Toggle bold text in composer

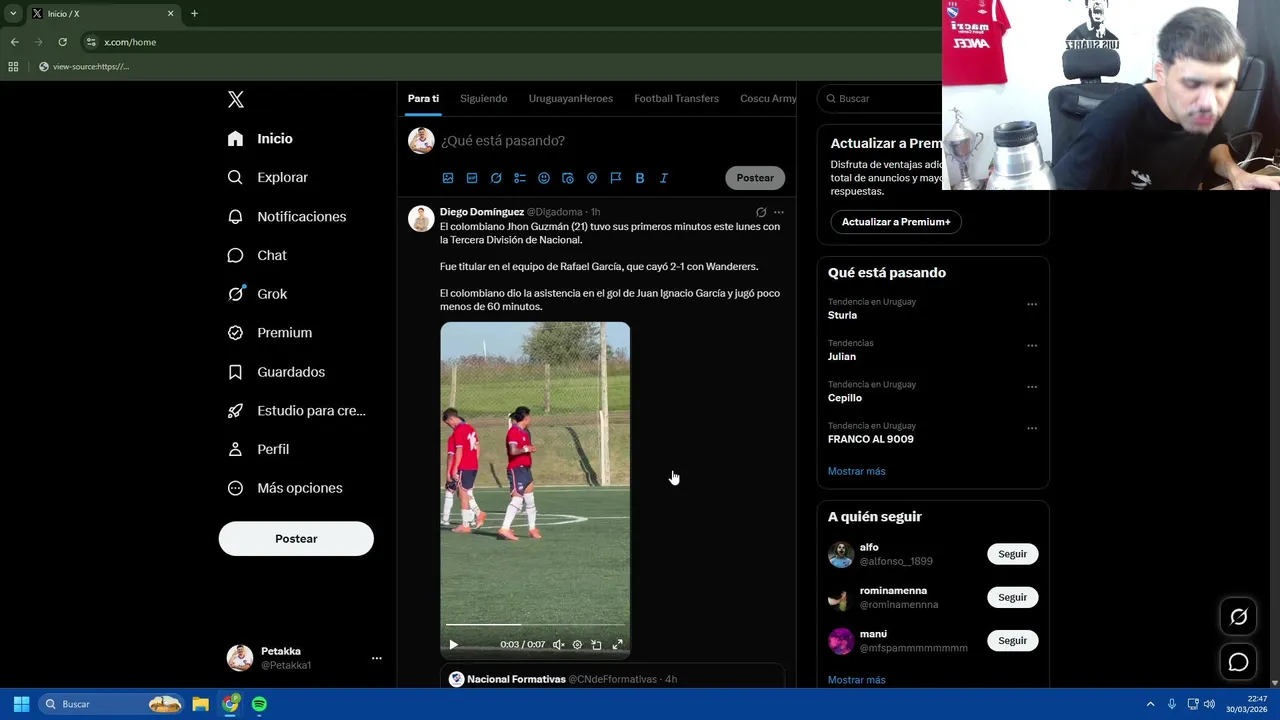tap(640, 178)
